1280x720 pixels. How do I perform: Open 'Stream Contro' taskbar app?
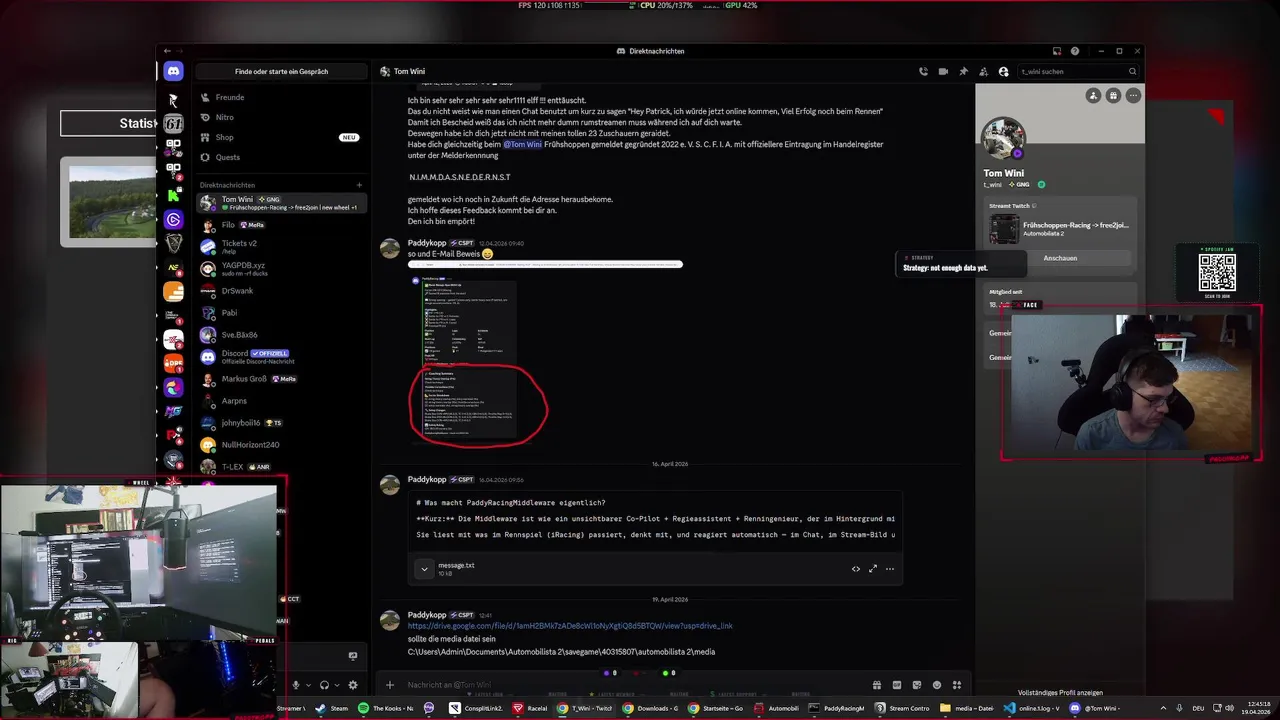click(x=902, y=708)
